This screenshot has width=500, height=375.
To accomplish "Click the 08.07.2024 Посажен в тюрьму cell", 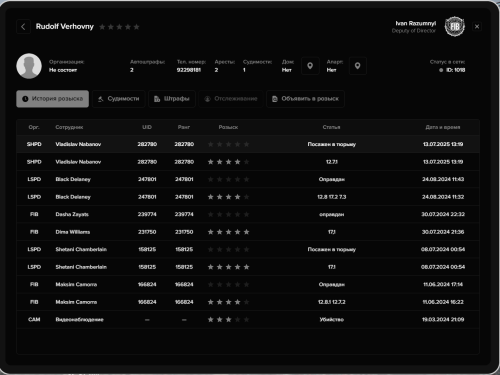I will 332,249.
